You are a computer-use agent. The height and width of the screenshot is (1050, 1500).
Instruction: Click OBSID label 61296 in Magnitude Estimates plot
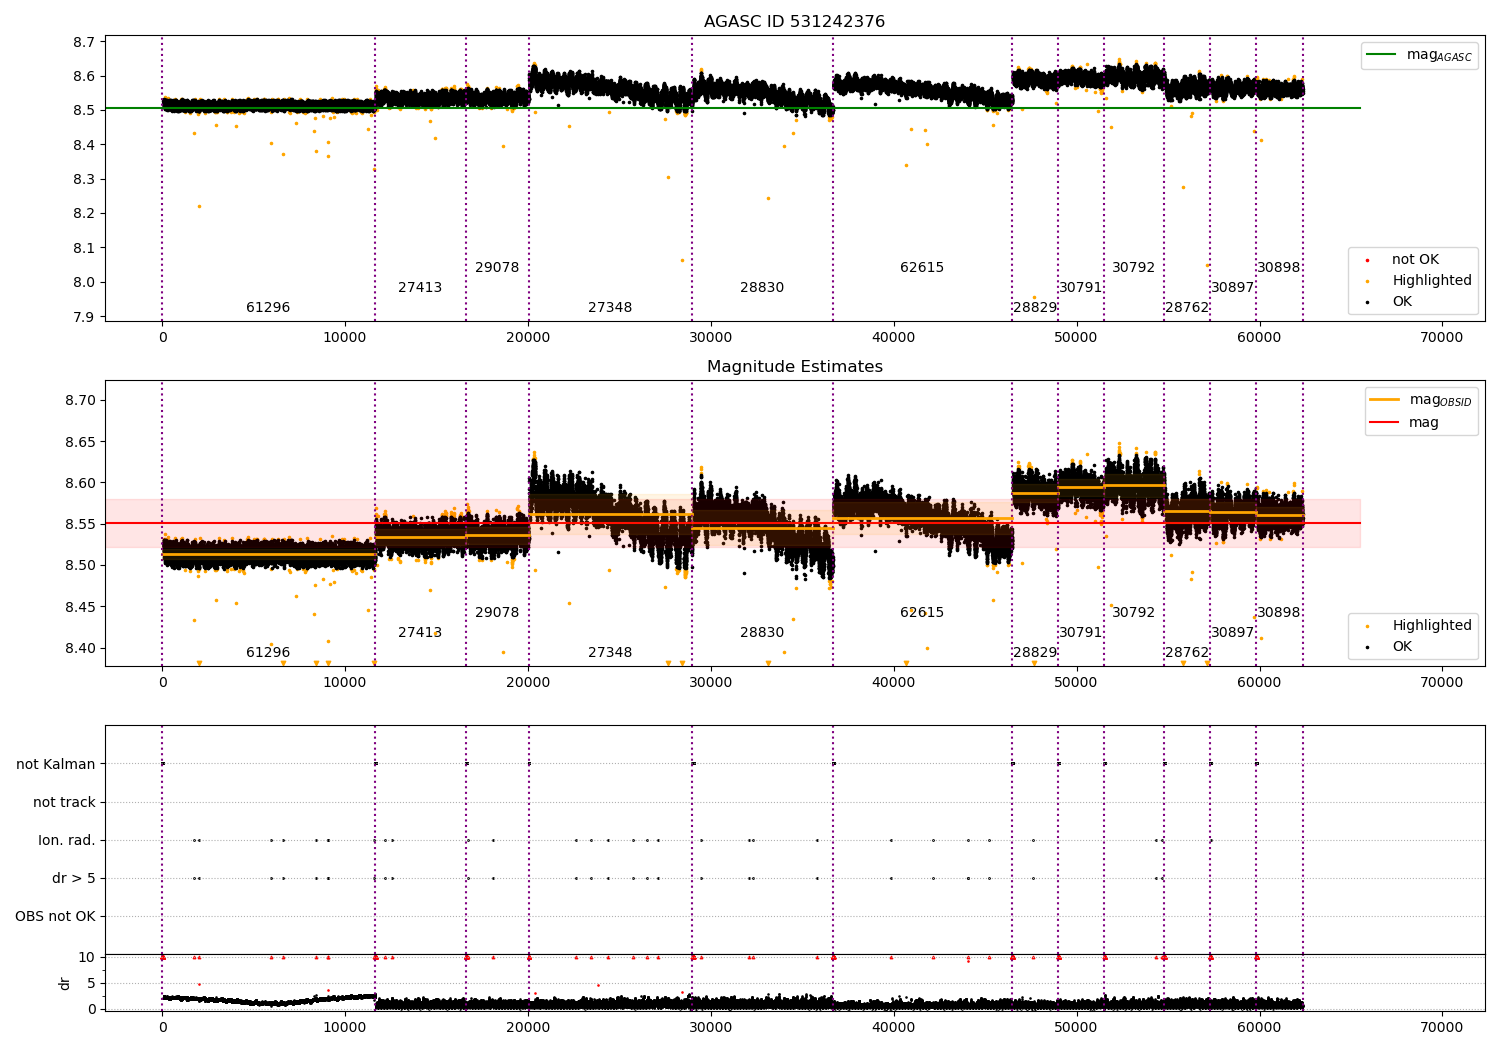268,652
